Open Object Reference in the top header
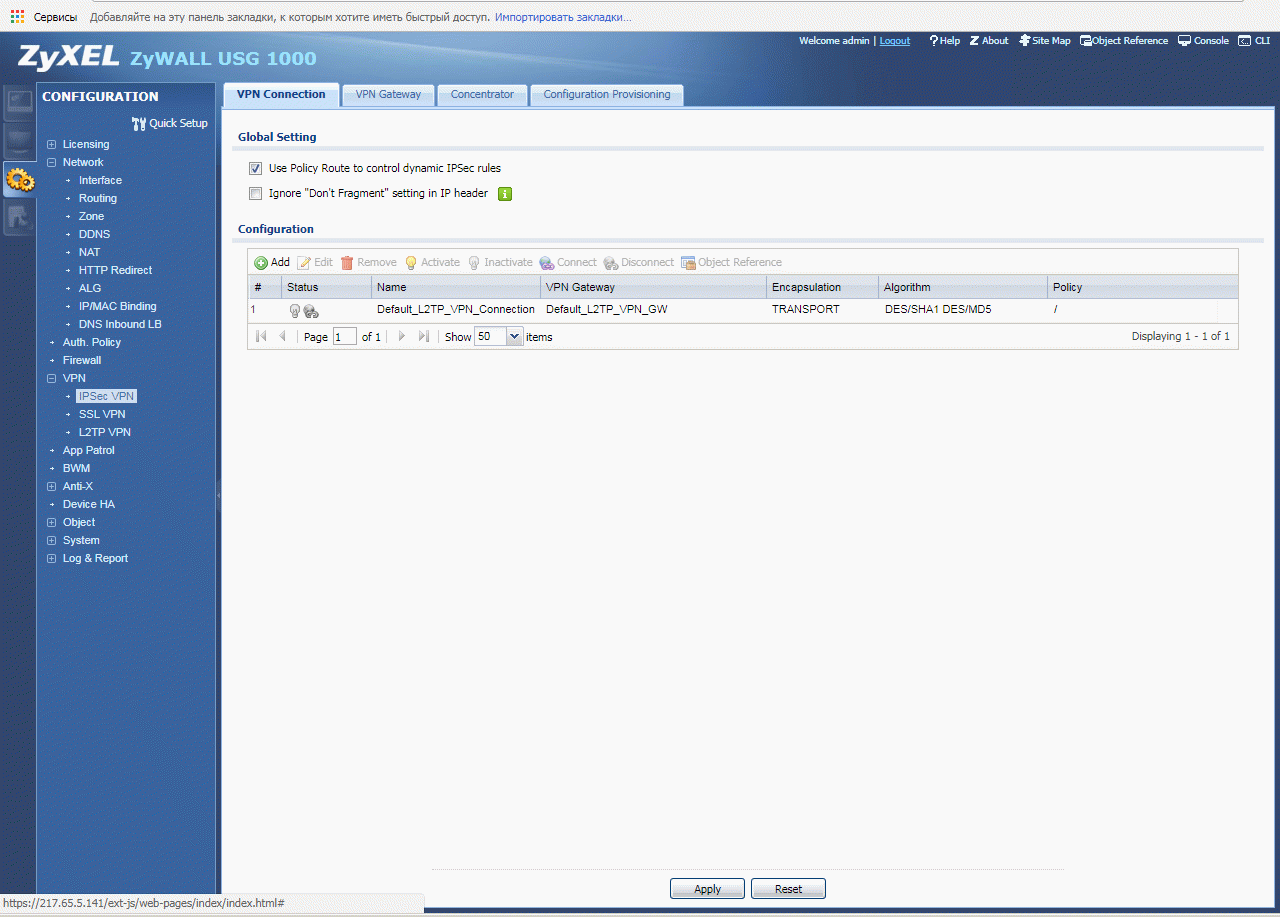This screenshot has height=917, width=1280. 1124,41
